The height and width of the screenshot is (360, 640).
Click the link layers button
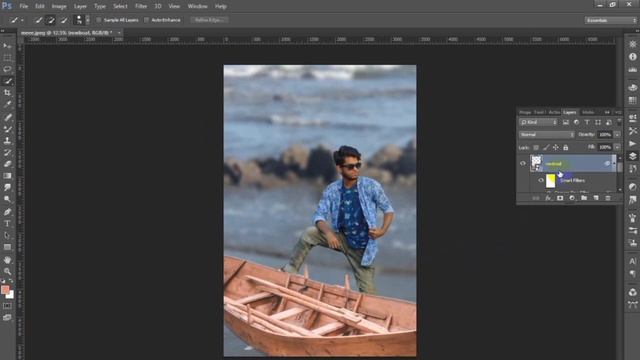(x=536, y=198)
